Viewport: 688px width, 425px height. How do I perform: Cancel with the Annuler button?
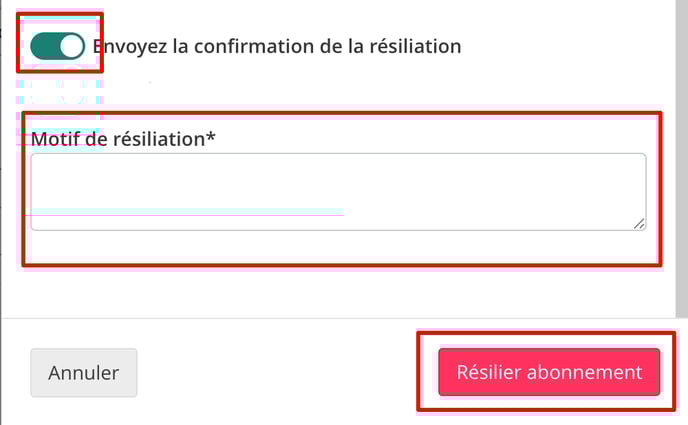click(x=84, y=373)
